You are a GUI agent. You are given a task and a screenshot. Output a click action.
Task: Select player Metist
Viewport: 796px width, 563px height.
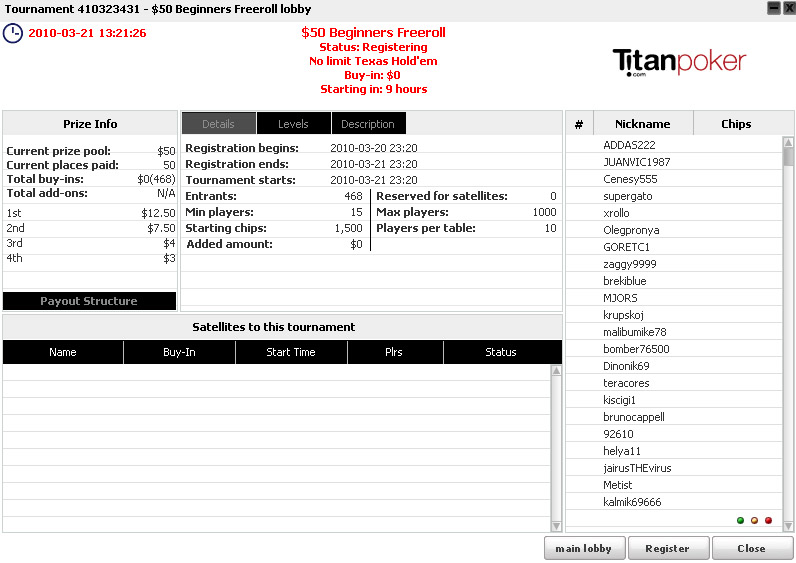674,485
